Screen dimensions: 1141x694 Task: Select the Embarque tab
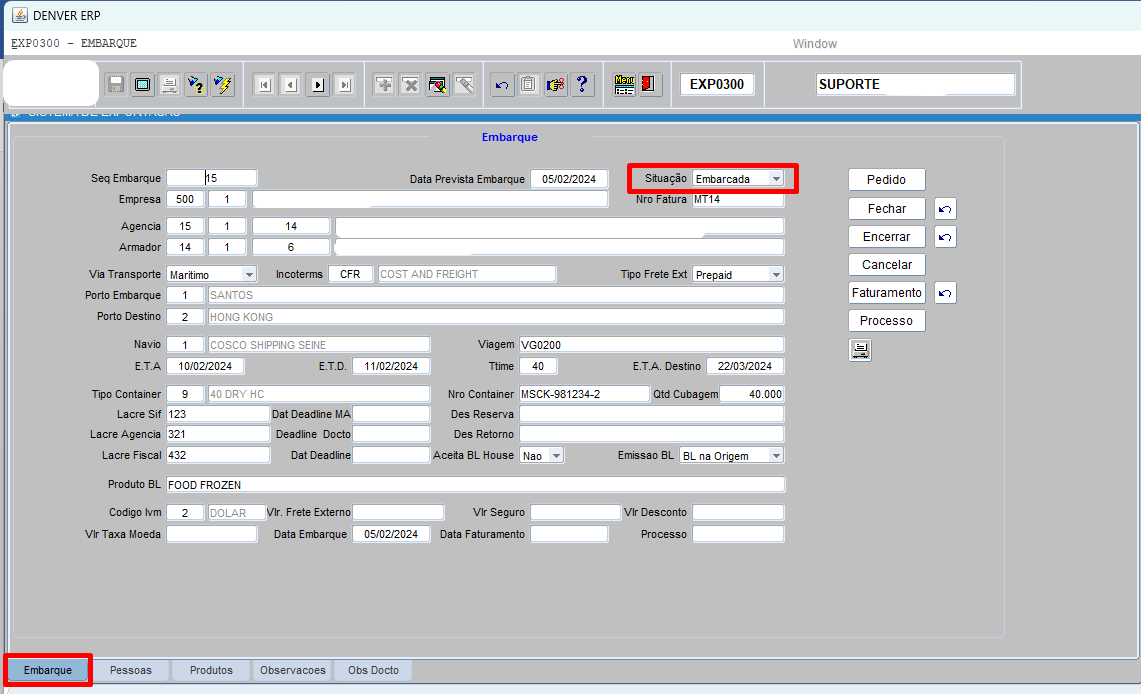(x=48, y=670)
